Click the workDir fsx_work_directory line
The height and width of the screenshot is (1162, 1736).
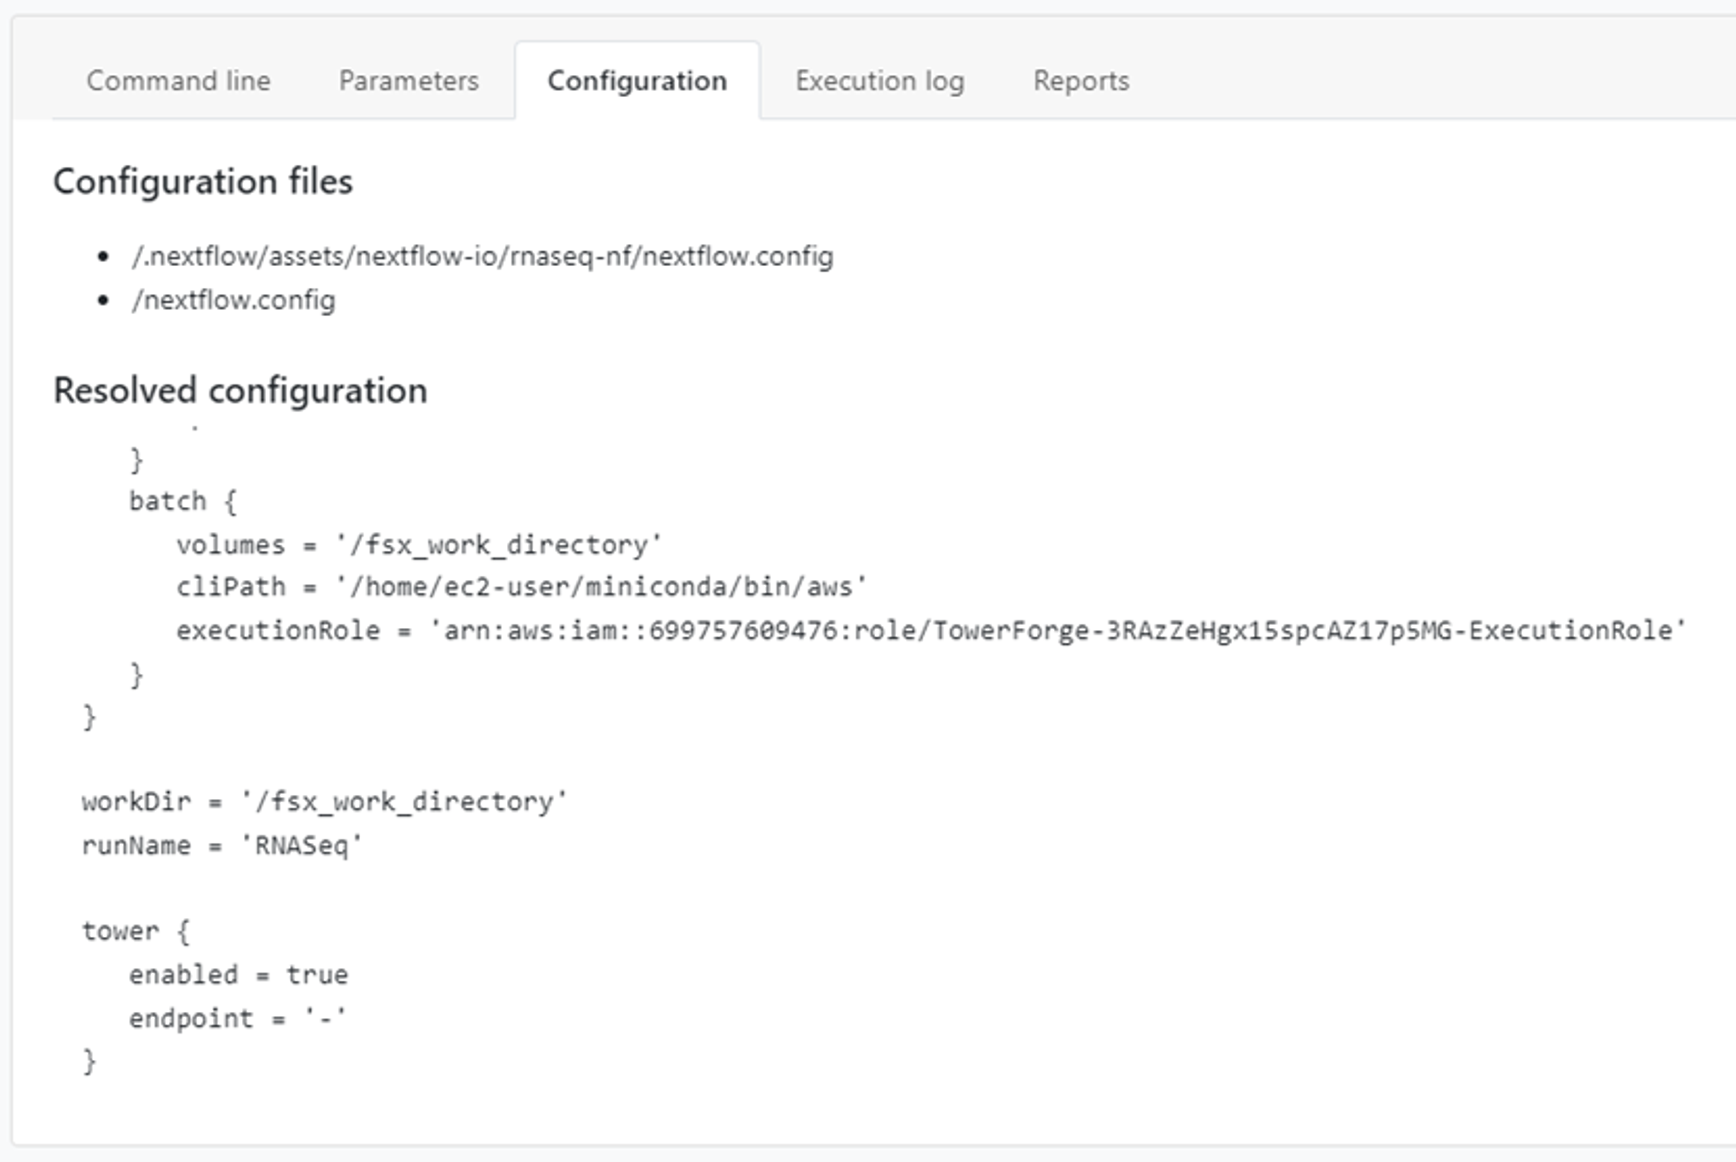(x=324, y=802)
